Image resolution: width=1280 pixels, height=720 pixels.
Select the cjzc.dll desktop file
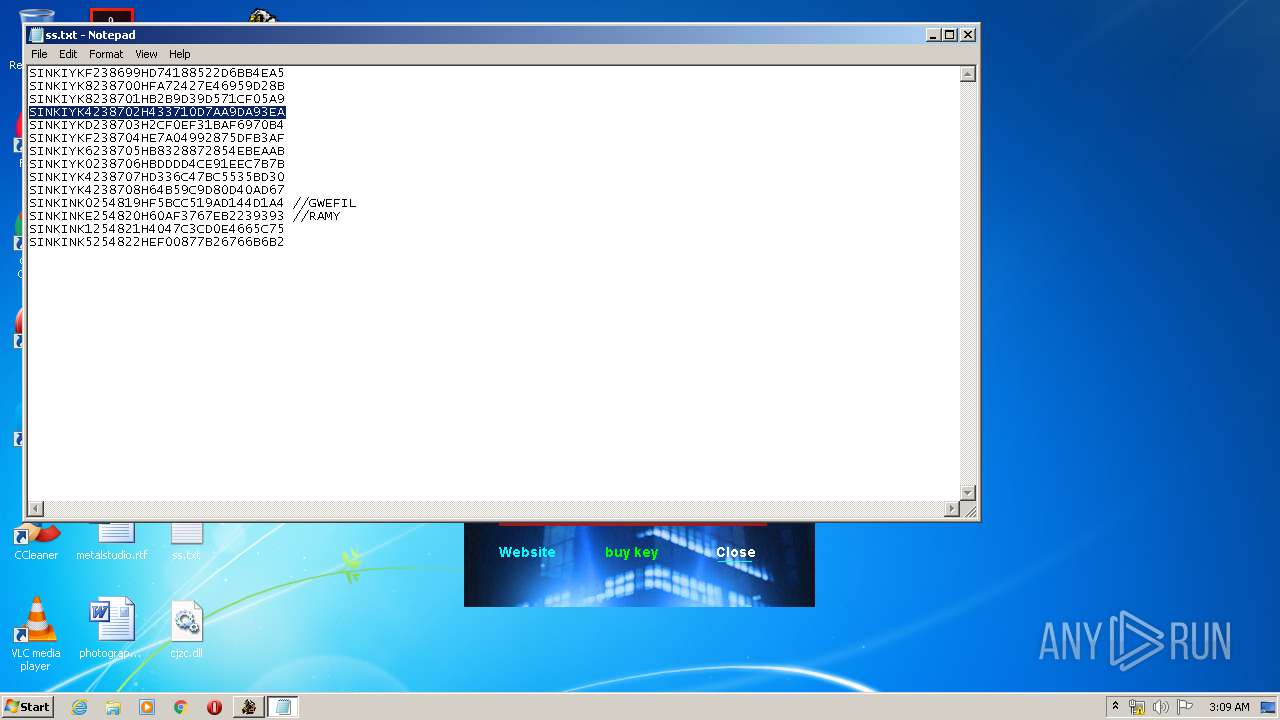coord(186,628)
